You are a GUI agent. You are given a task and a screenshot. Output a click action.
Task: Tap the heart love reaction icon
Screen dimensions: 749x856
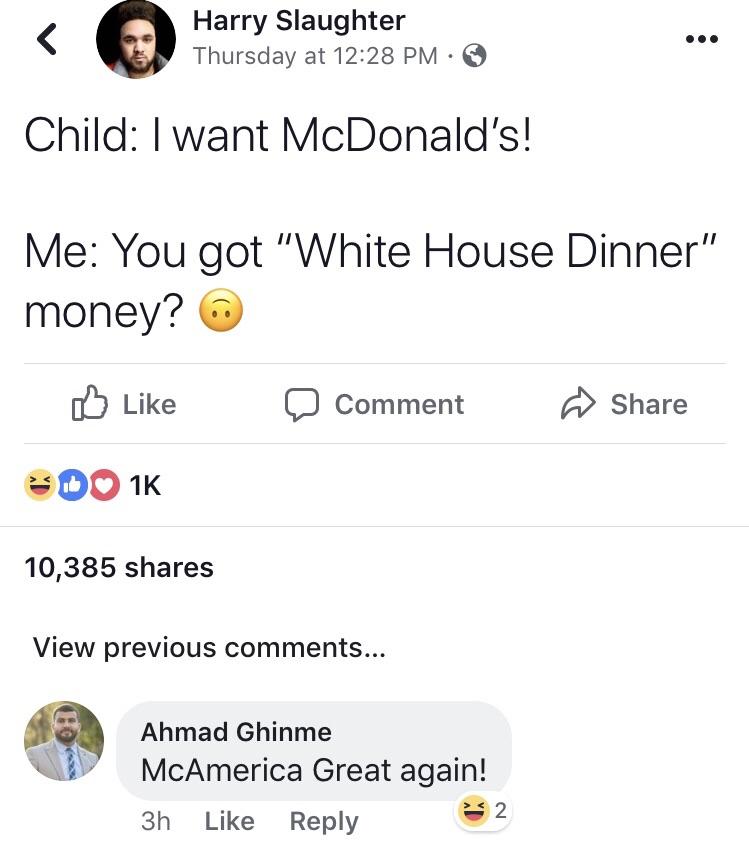click(103, 485)
